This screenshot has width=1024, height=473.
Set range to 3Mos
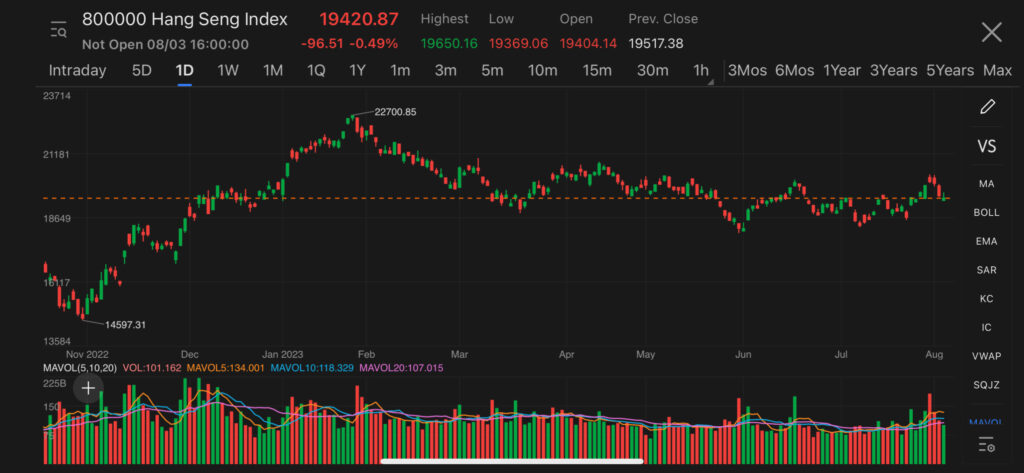pyautogui.click(x=747, y=71)
